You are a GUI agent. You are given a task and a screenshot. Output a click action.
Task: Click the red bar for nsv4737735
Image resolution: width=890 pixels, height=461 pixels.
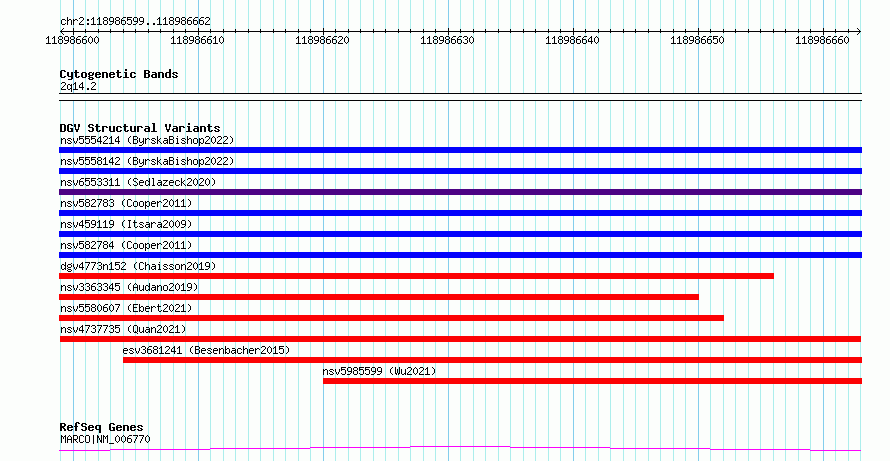(x=460, y=339)
